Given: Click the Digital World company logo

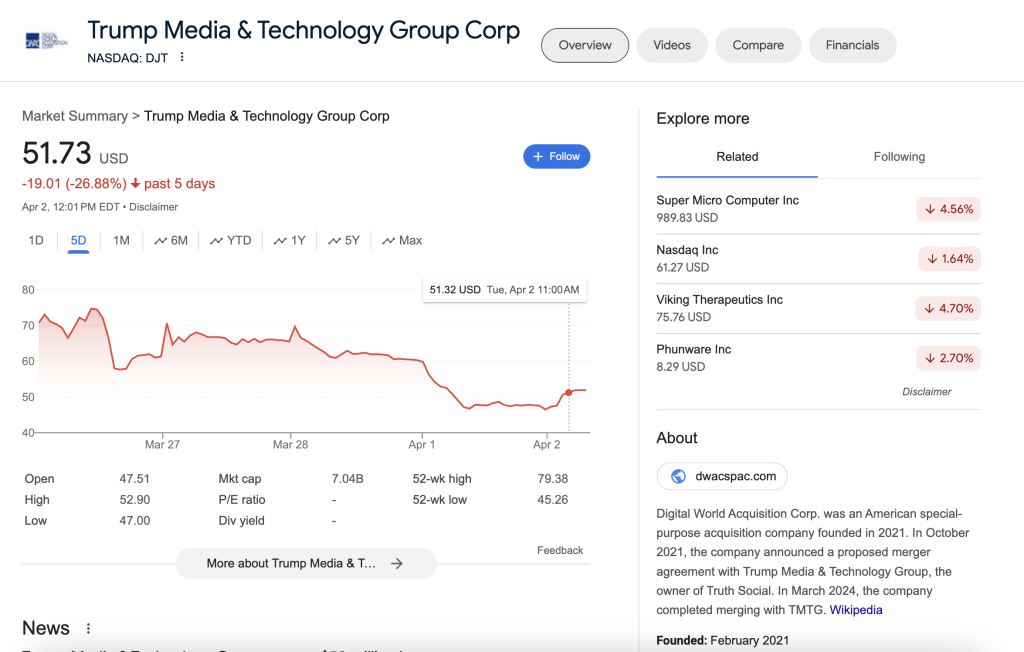Looking at the screenshot, I should [46, 41].
